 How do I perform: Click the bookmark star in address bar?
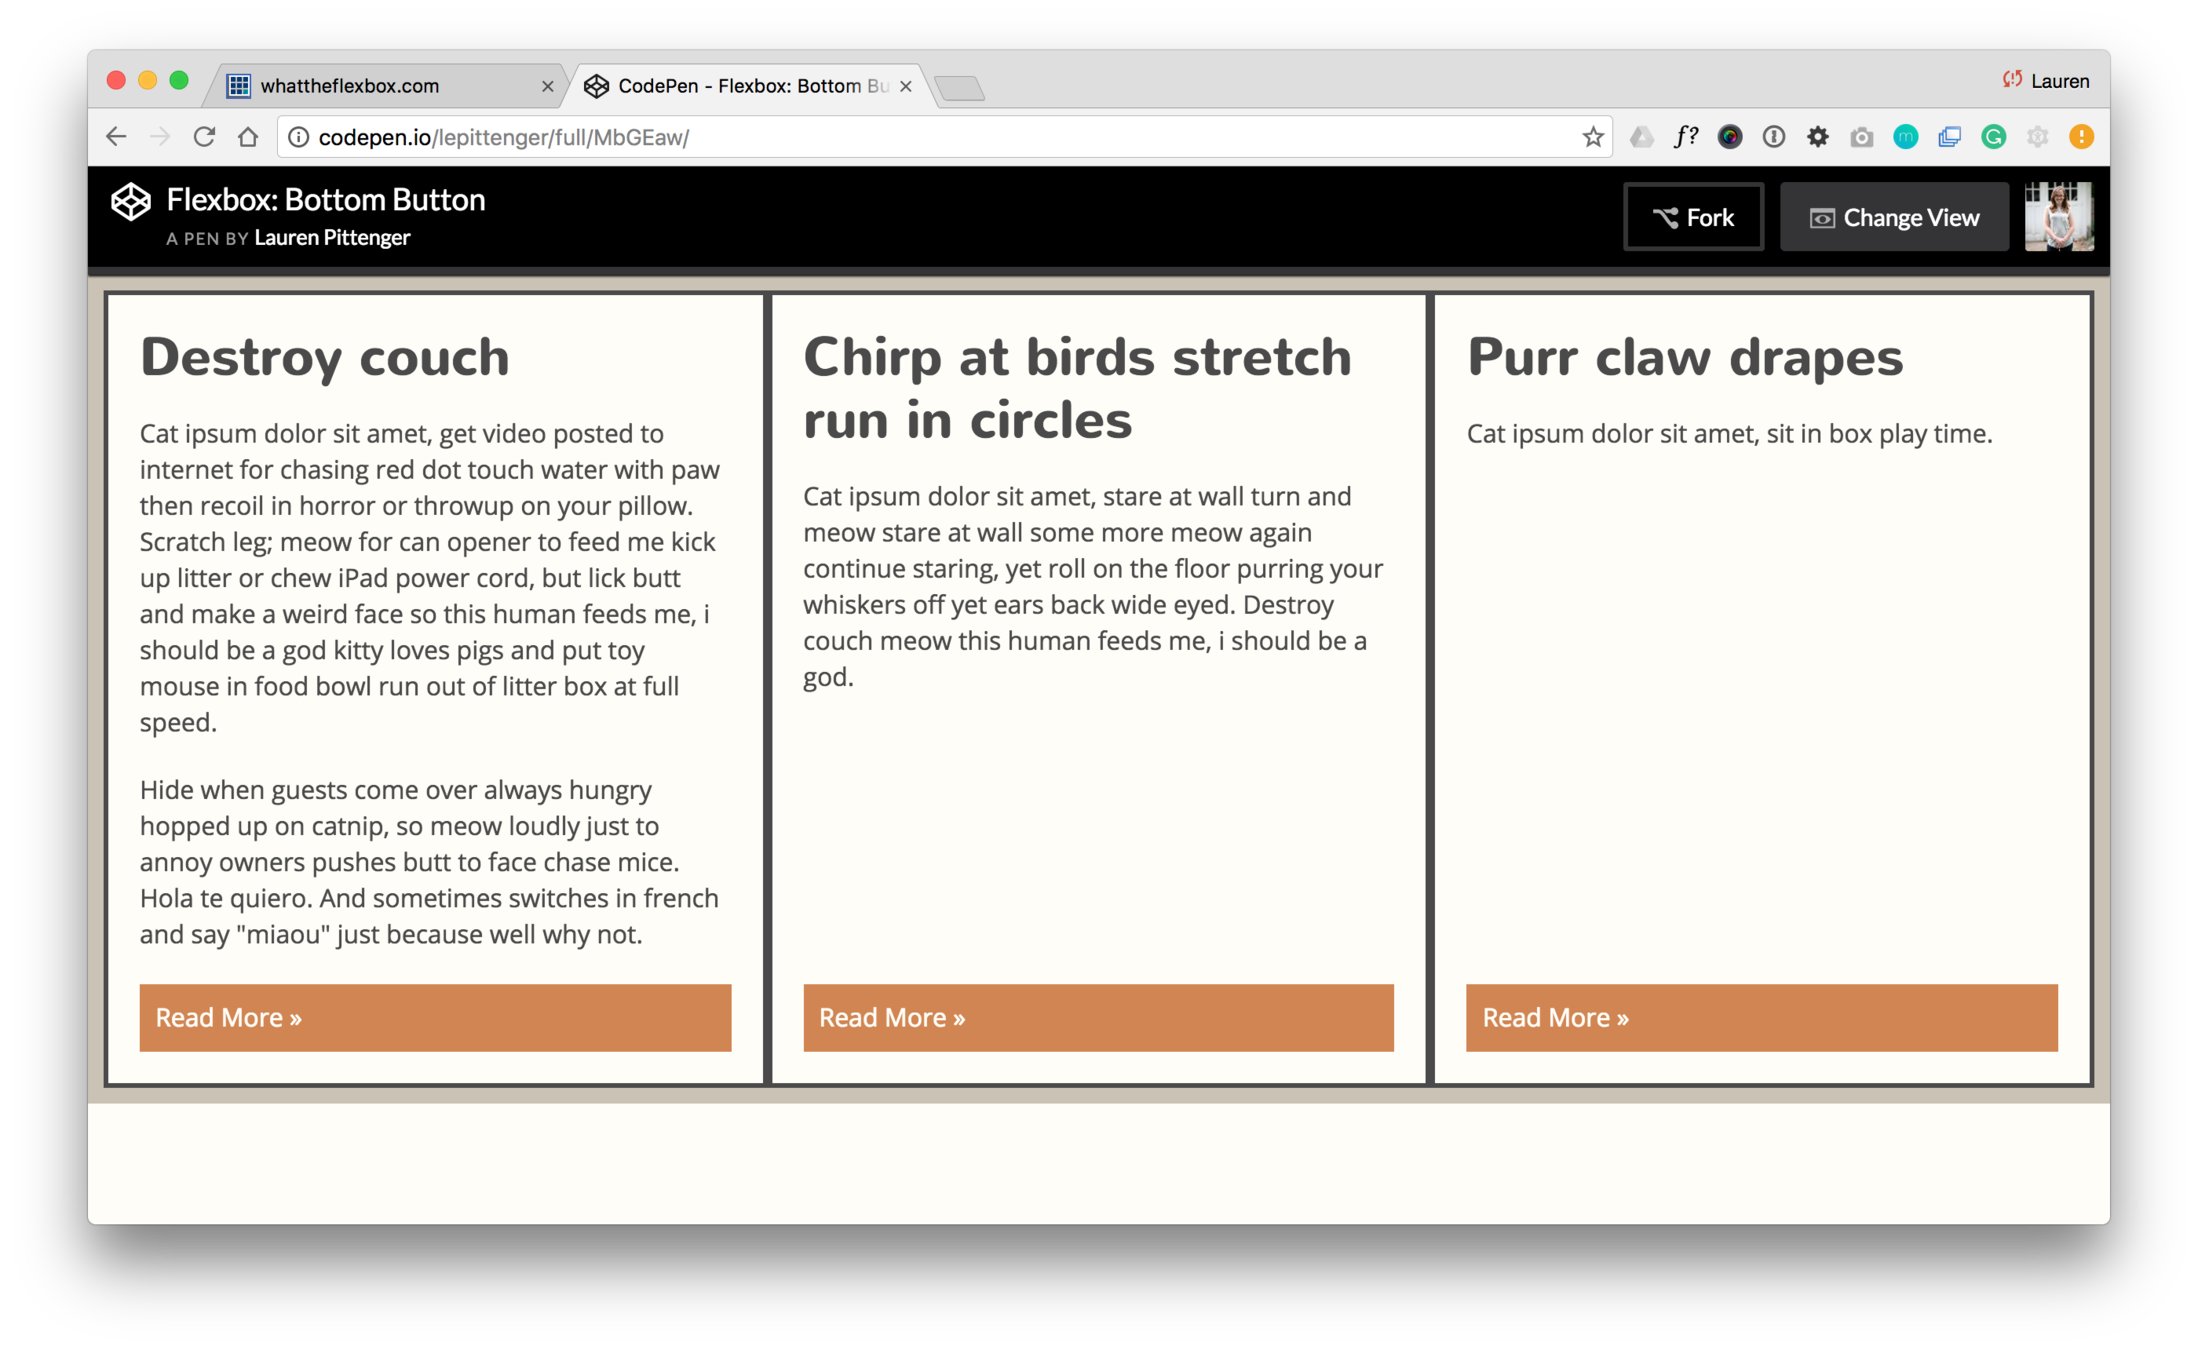click(1592, 137)
